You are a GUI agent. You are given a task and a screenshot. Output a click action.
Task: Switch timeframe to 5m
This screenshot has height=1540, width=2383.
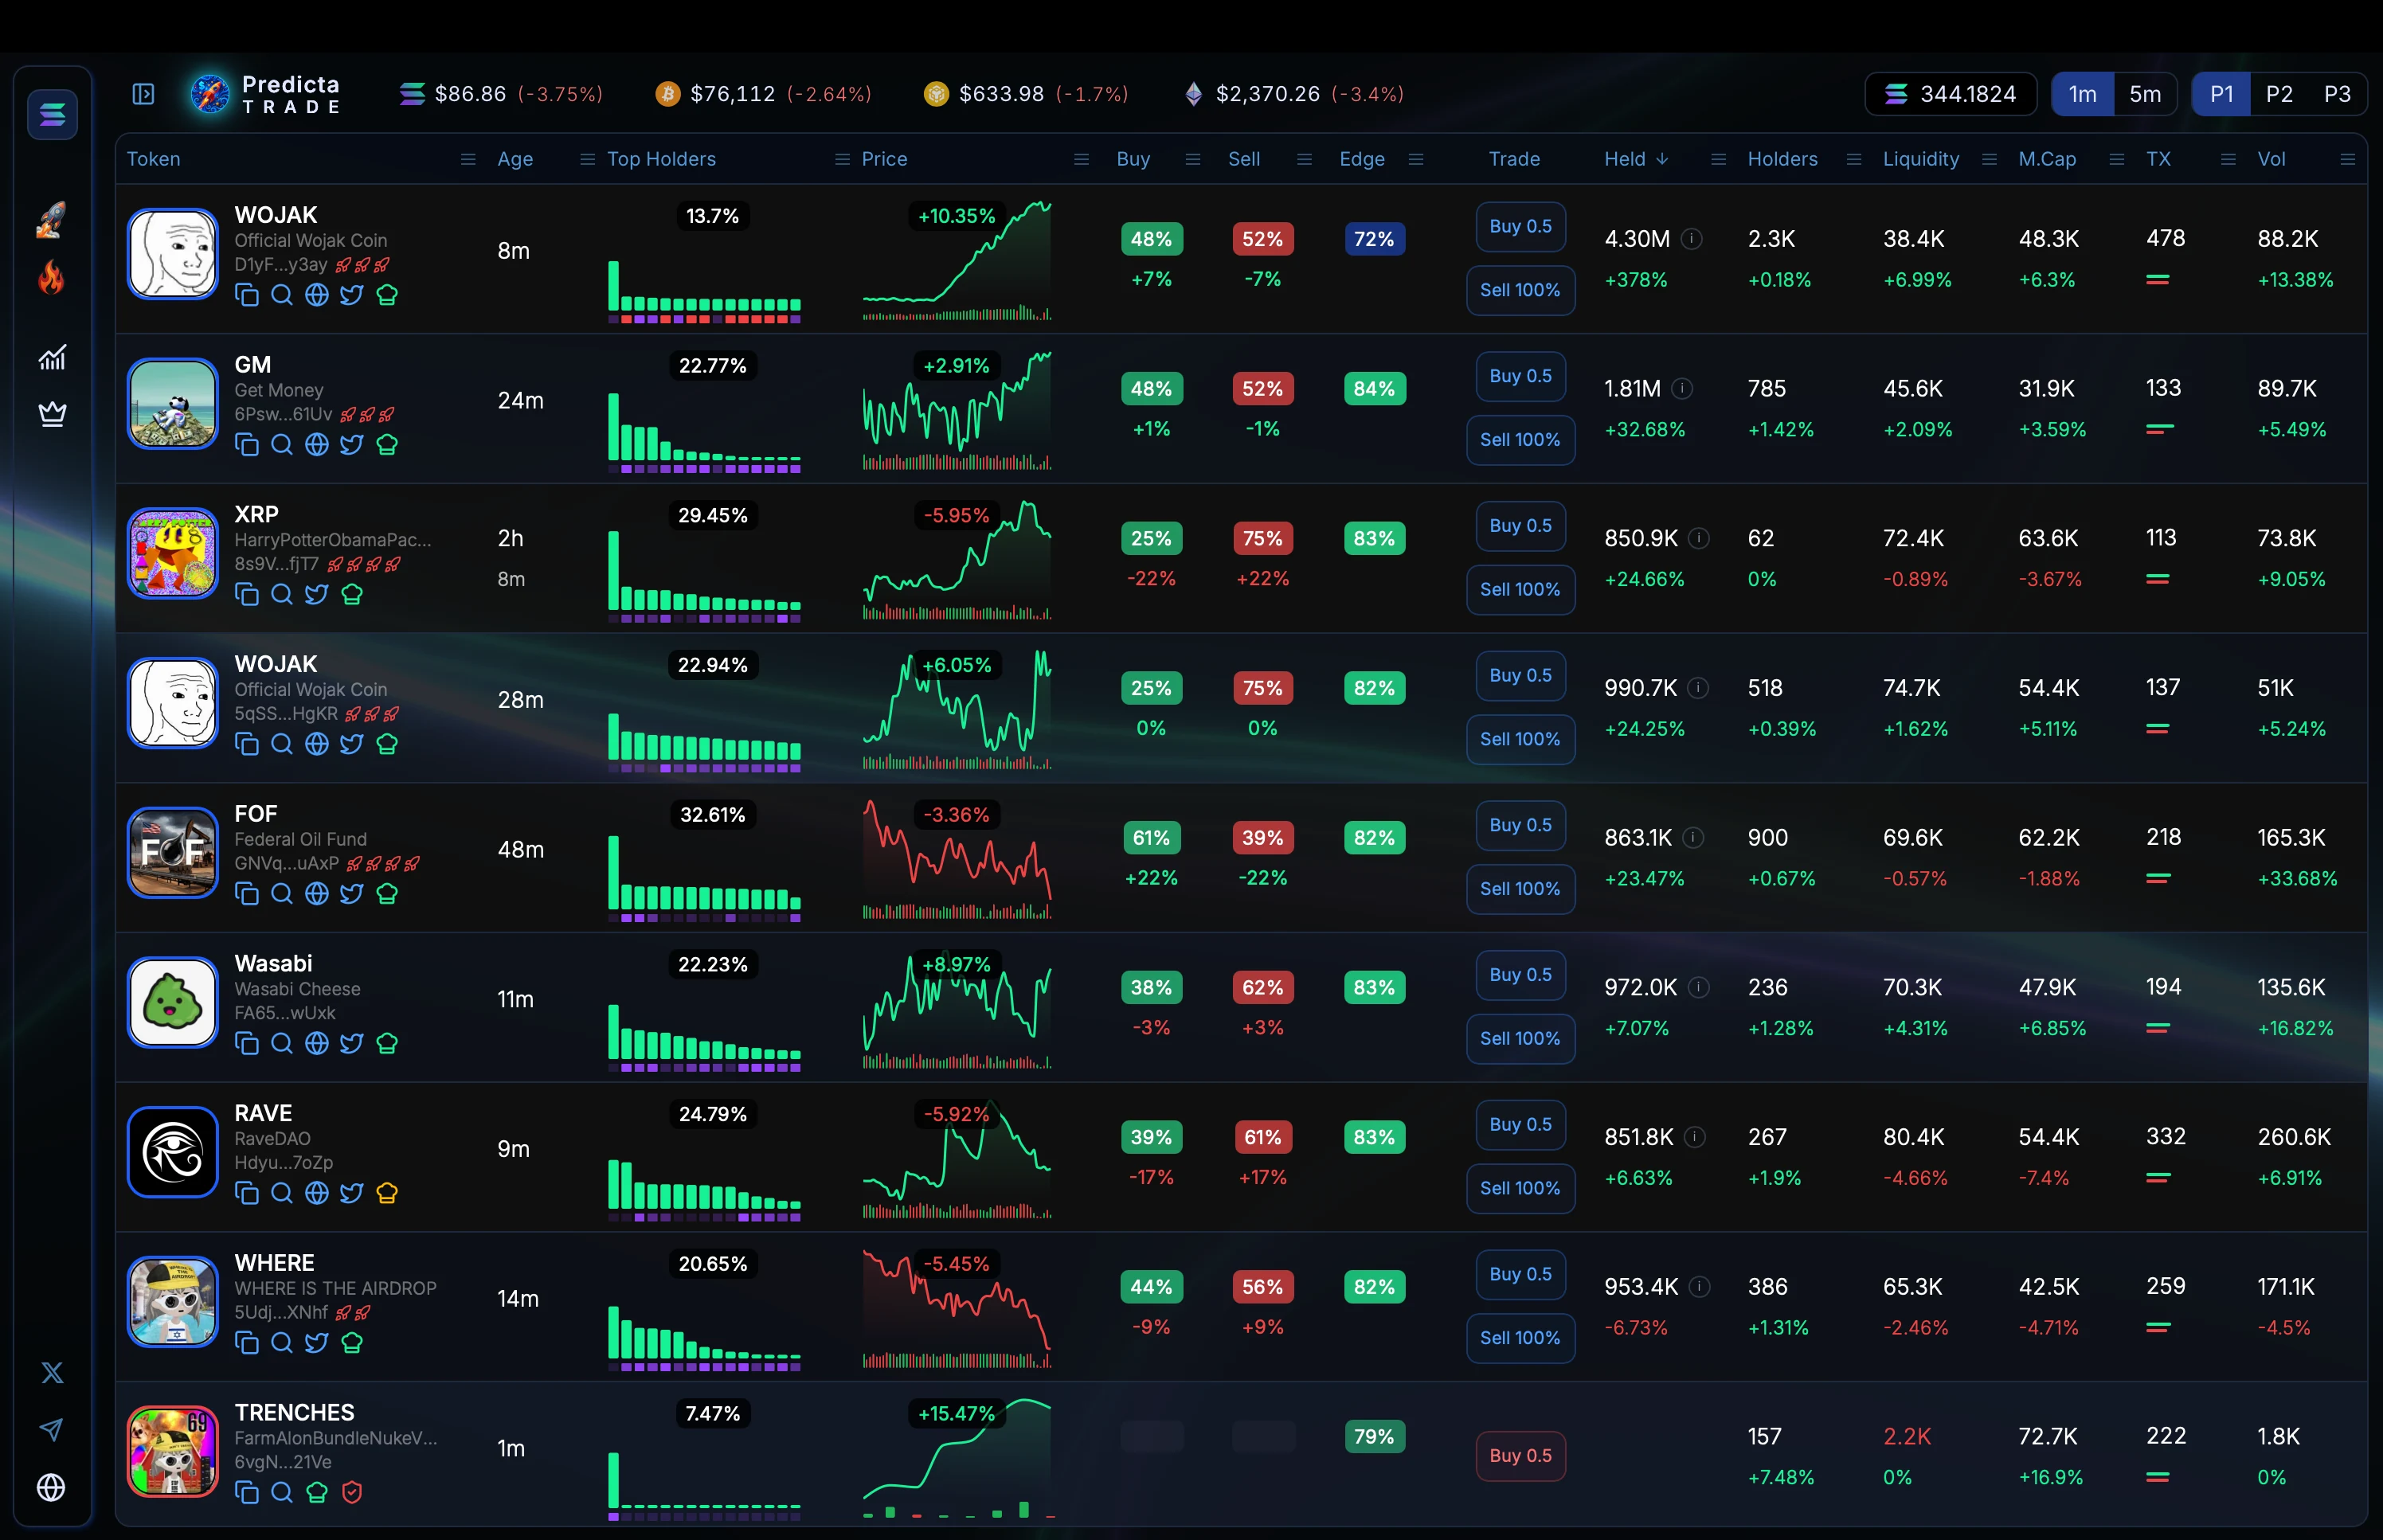pos(2144,94)
